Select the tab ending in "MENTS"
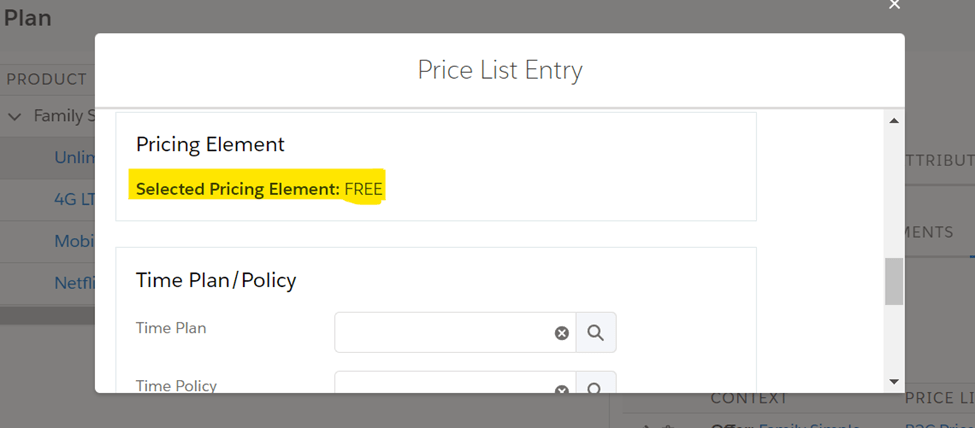This screenshot has width=975, height=428. tap(928, 232)
